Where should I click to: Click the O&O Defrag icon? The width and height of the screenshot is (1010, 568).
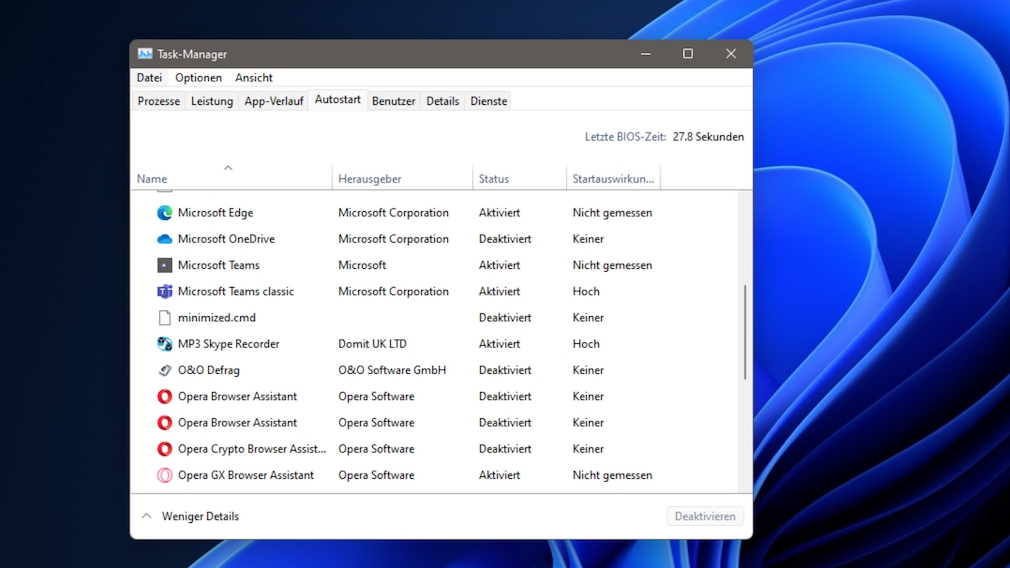click(165, 370)
